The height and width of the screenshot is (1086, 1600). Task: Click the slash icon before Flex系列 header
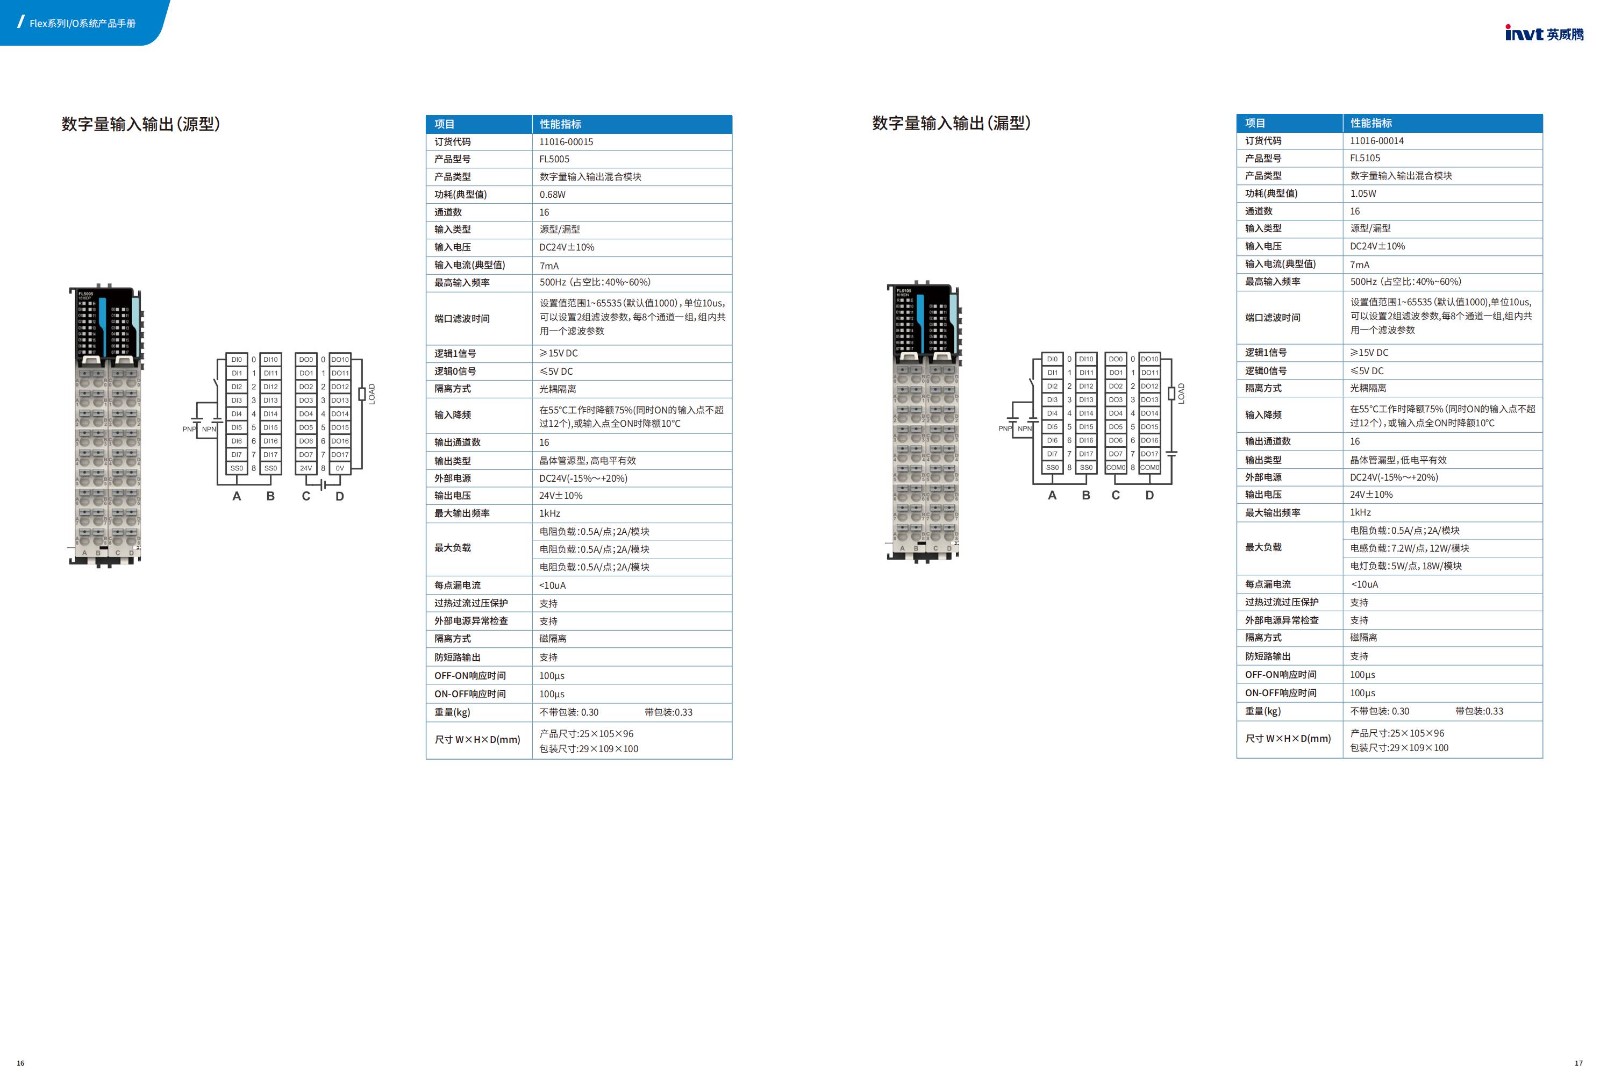coord(21,22)
